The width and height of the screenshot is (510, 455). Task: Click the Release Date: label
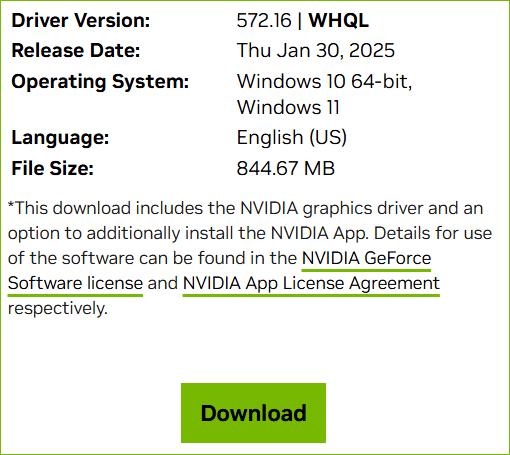coord(76,51)
